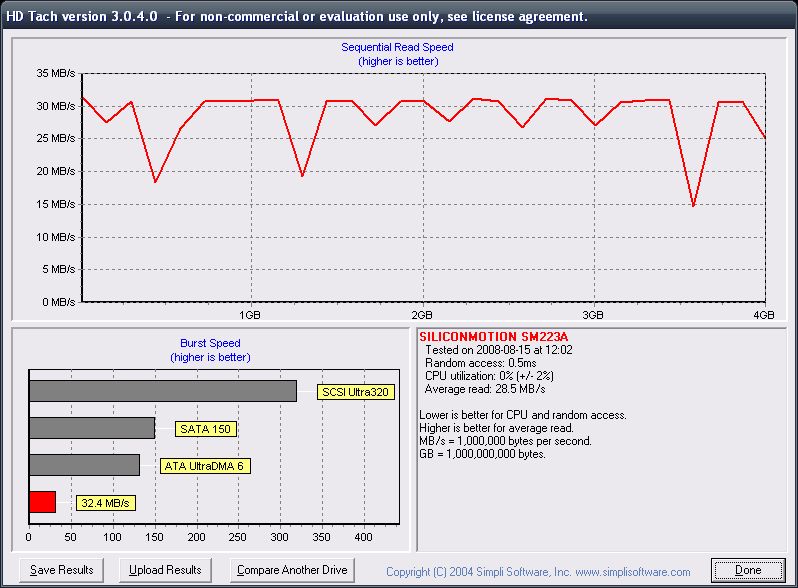Click the Save Results button
This screenshot has height=588, width=798.
pos(61,570)
